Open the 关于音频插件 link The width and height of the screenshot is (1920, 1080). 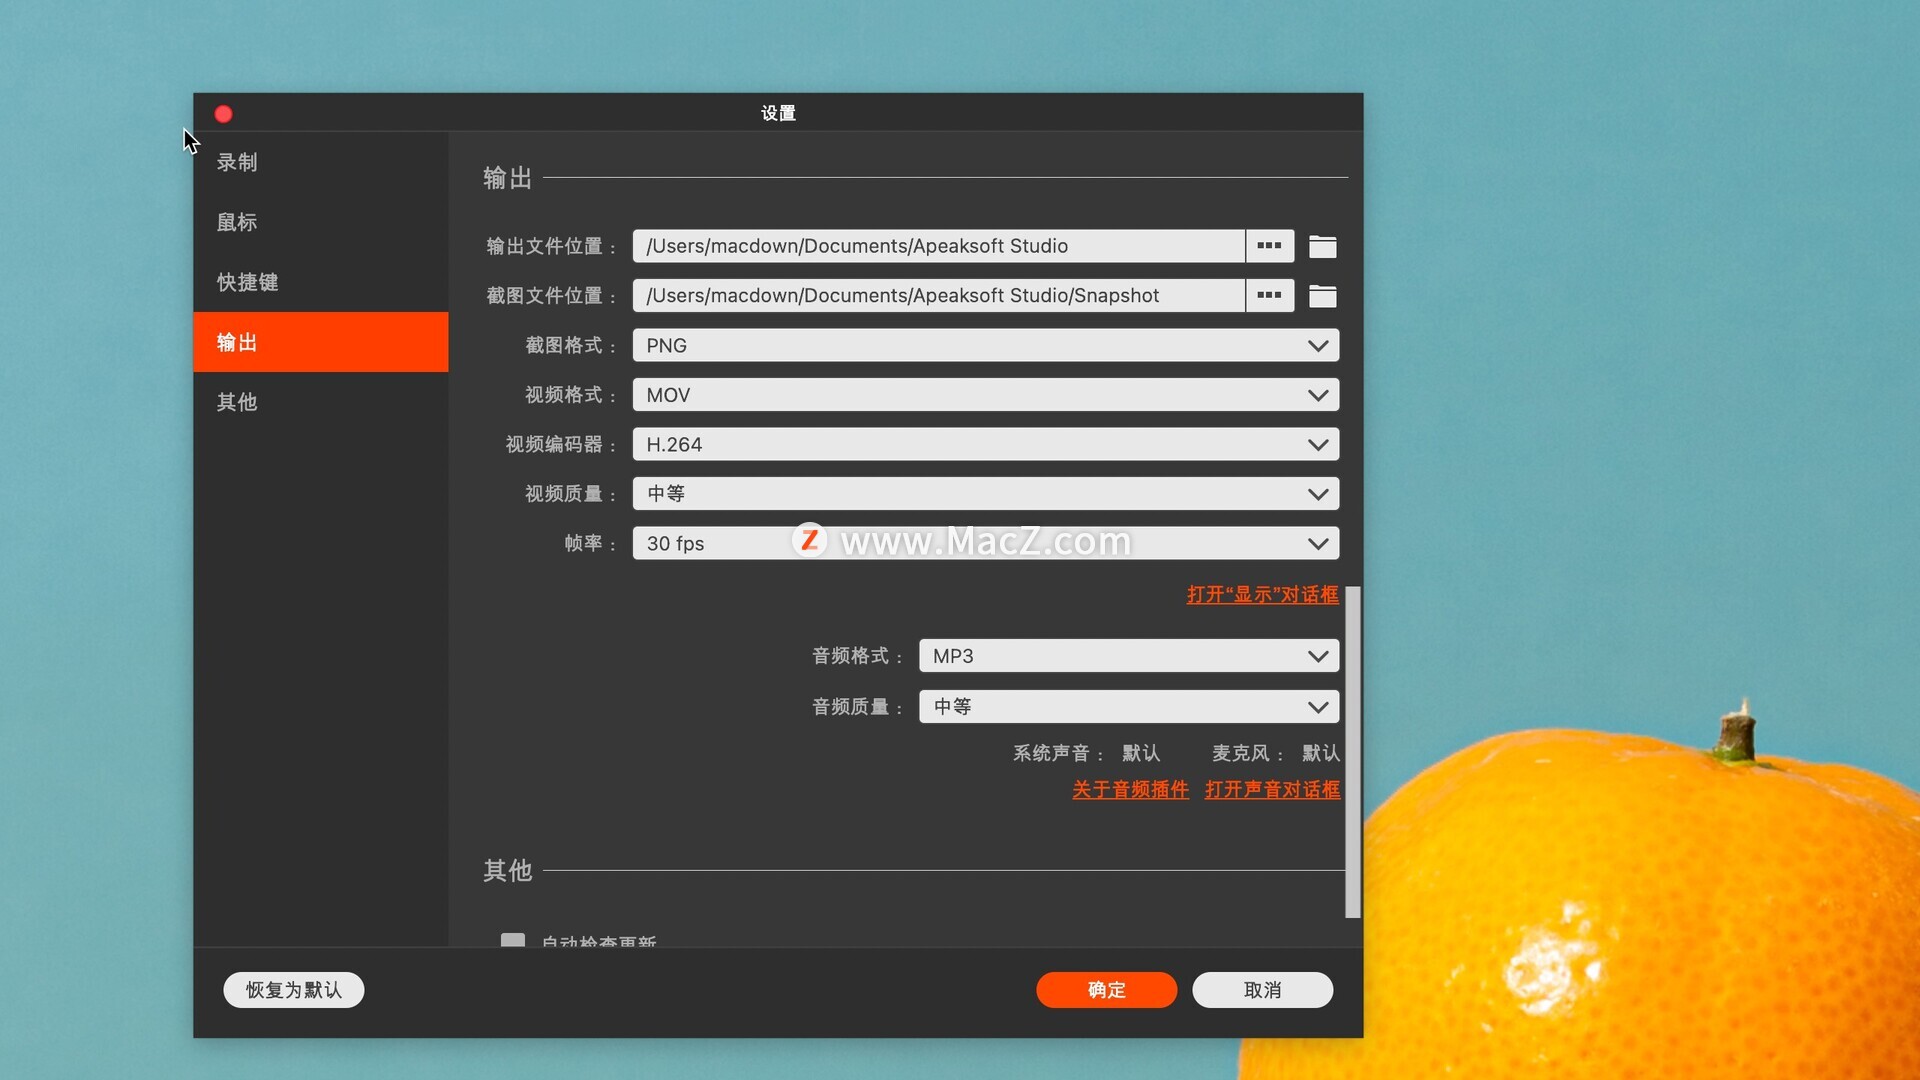click(x=1130, y=790)
